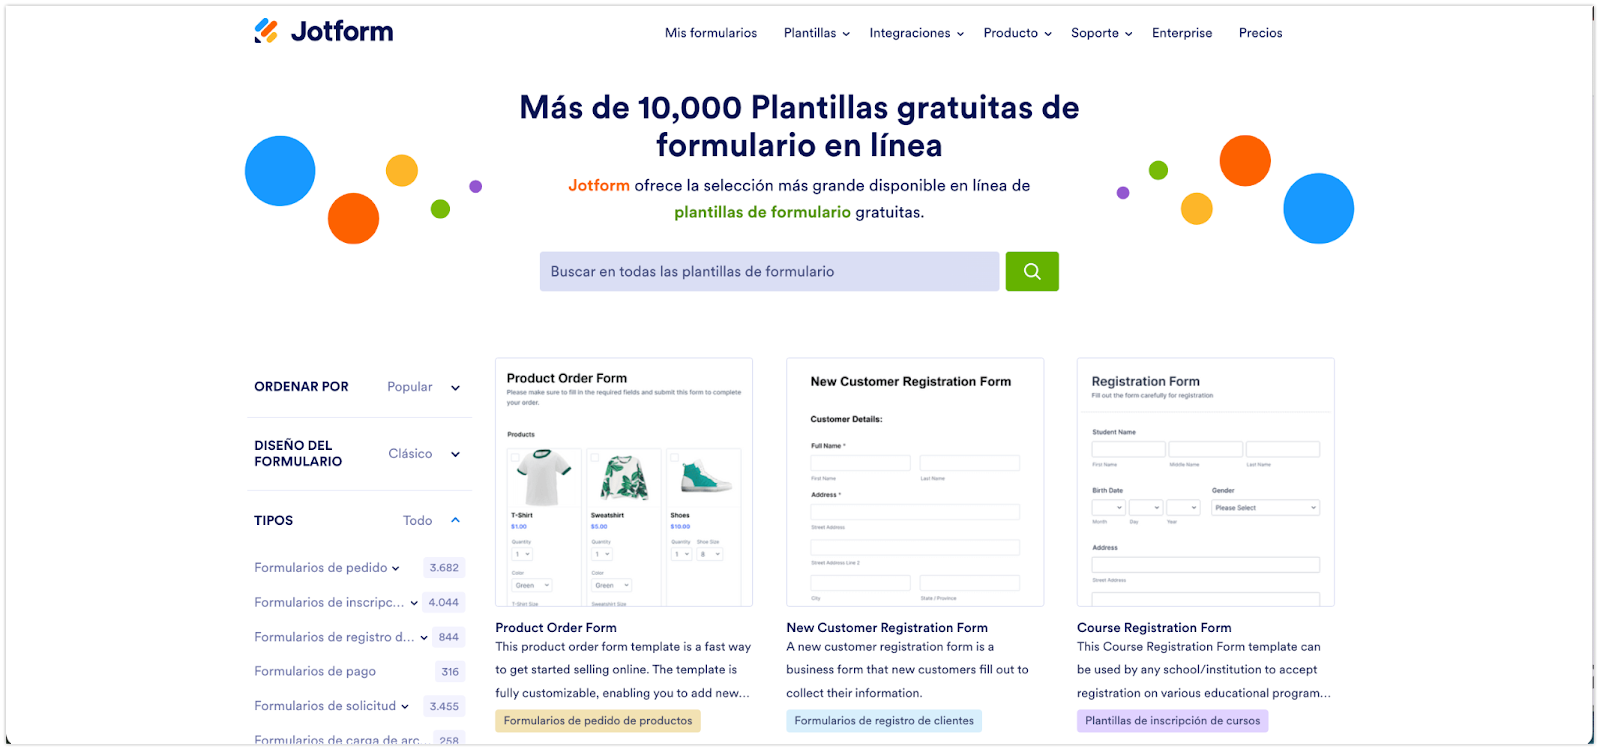Click the "Más de 10,000 Plantillas gratuitas" heading
The width and height of the screenshot is (1600, 750).
pyautogui.click(x=799, y=127)
